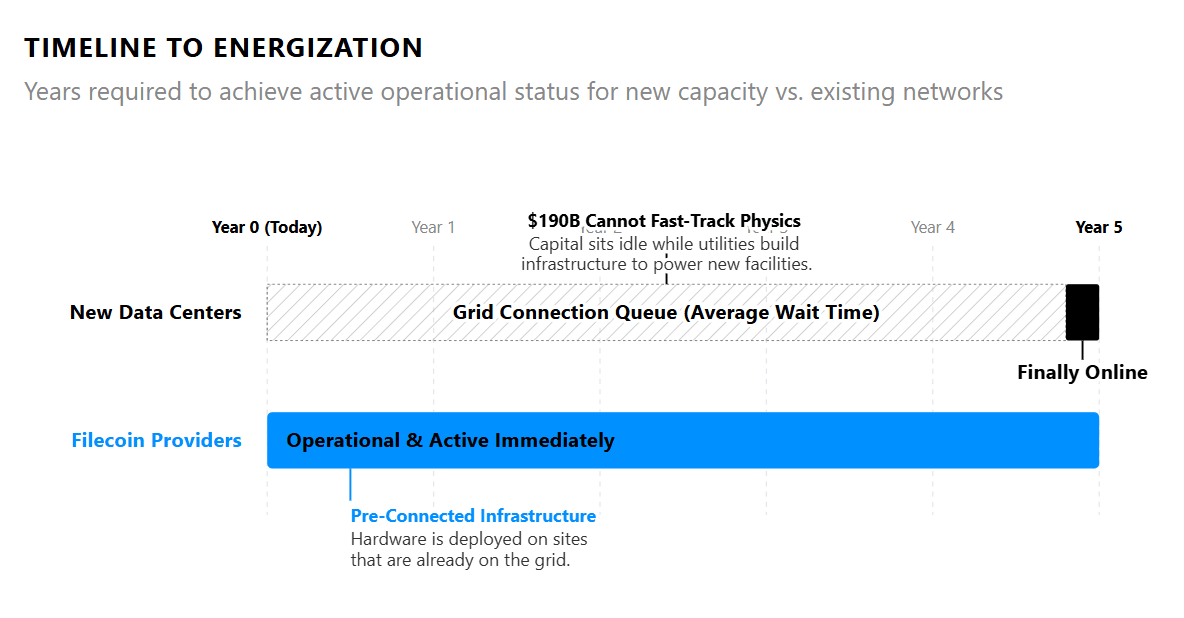Click the black Finally Online block

[x=1082, y=312]
